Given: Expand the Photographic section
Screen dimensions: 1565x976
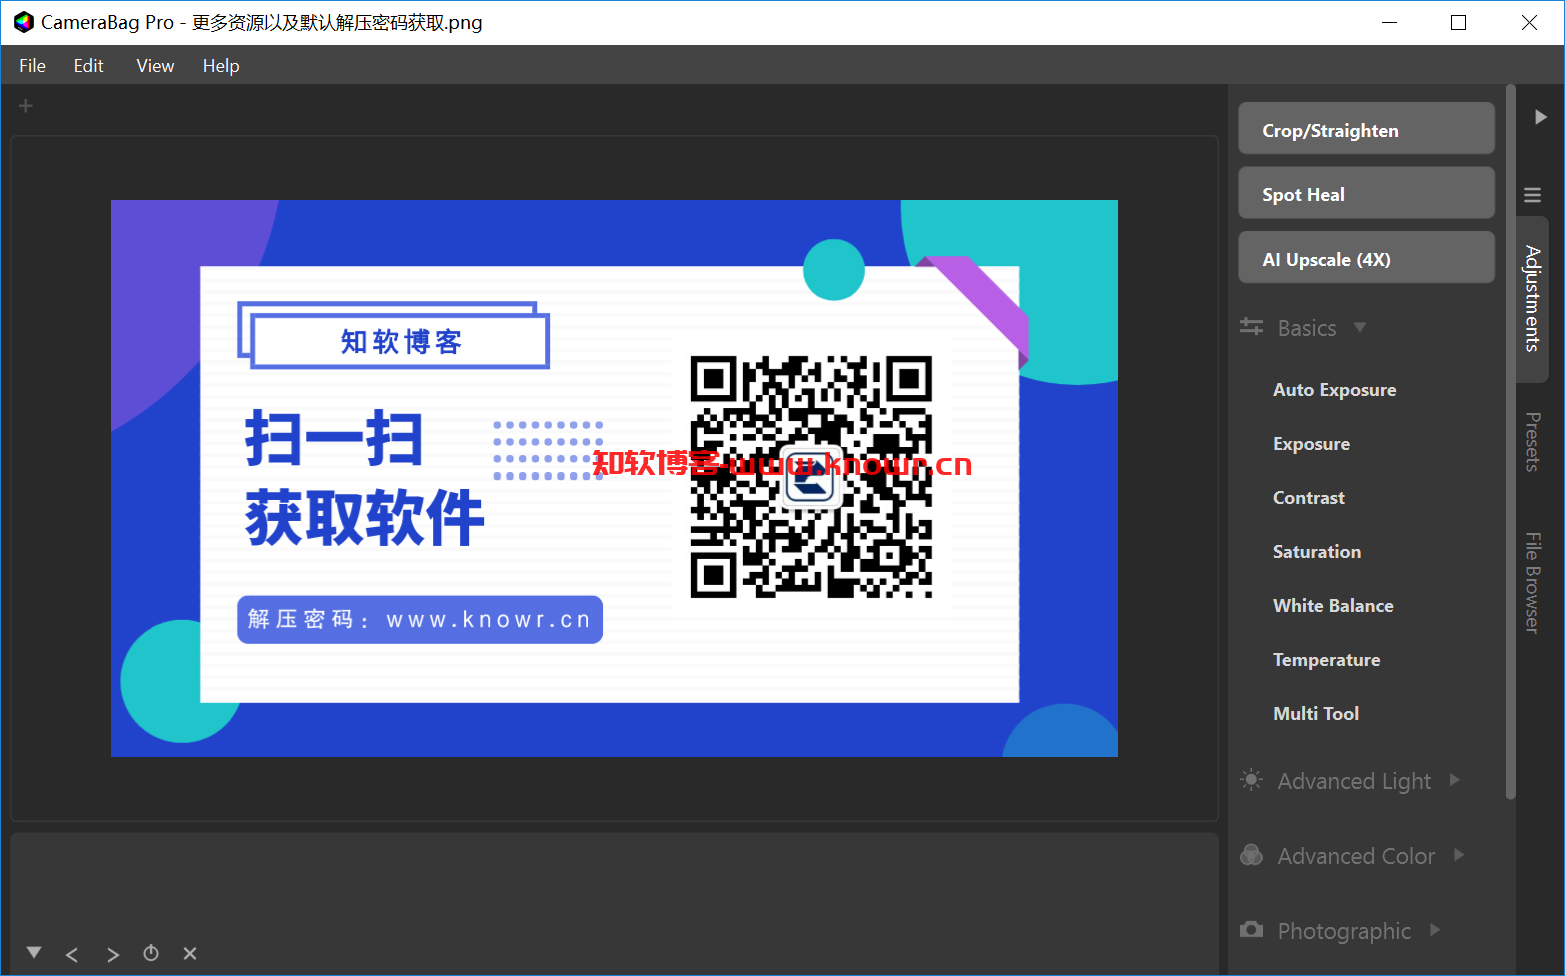Looking at the screenshot, I should pyautogui.click(x=1435, y=930).
